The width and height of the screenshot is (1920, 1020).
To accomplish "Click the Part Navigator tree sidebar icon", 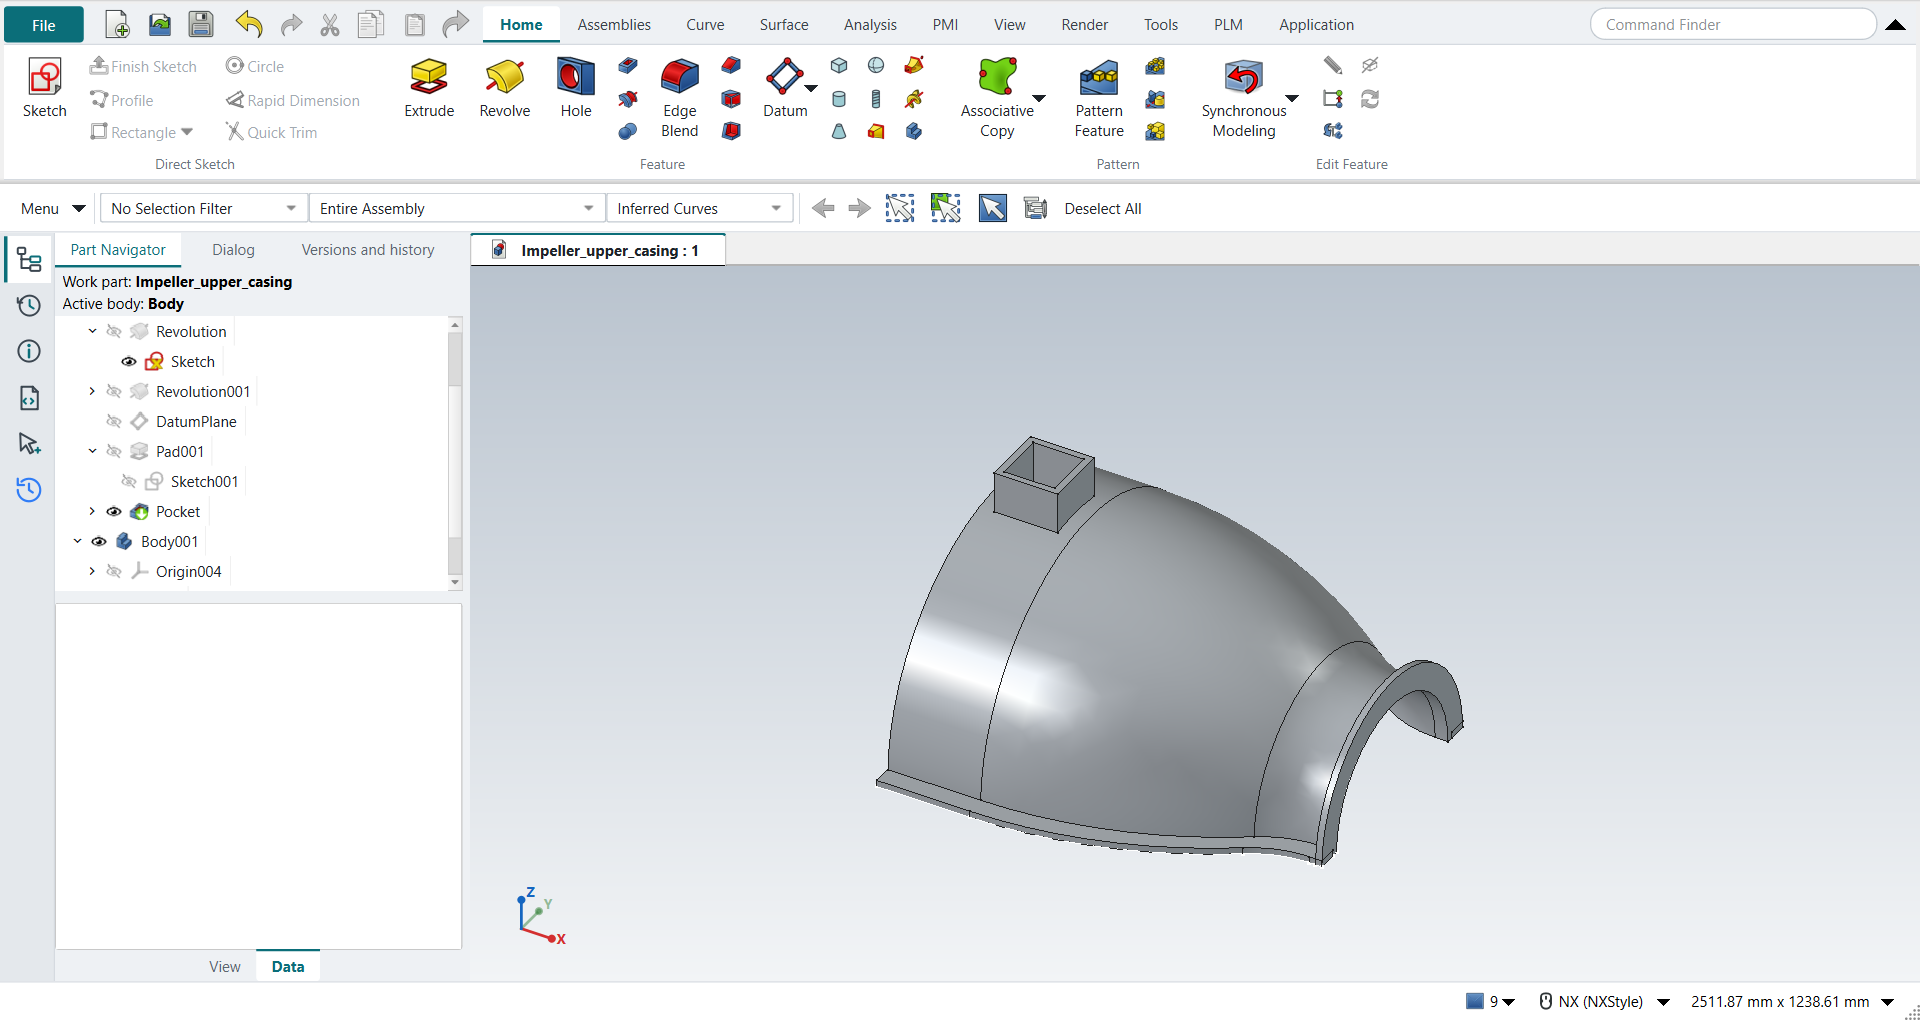I will pos(29,260).
